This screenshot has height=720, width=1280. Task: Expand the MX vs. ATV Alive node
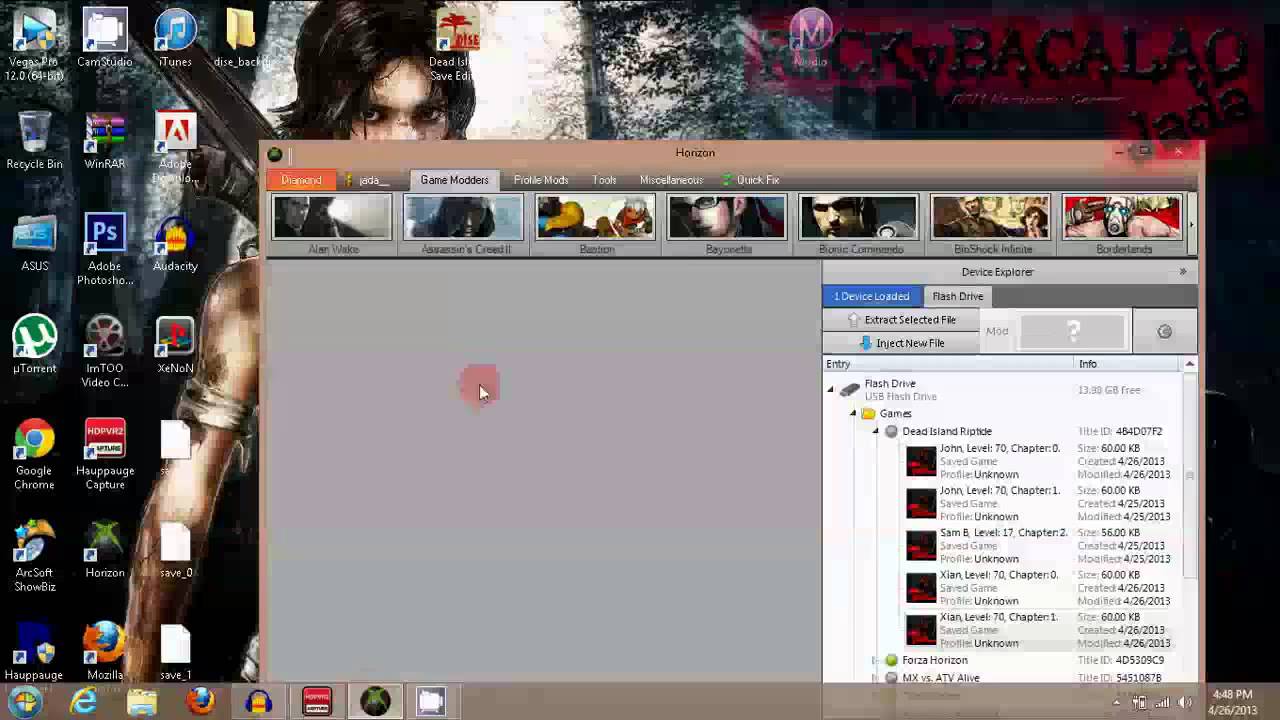[x=875, y=679]
